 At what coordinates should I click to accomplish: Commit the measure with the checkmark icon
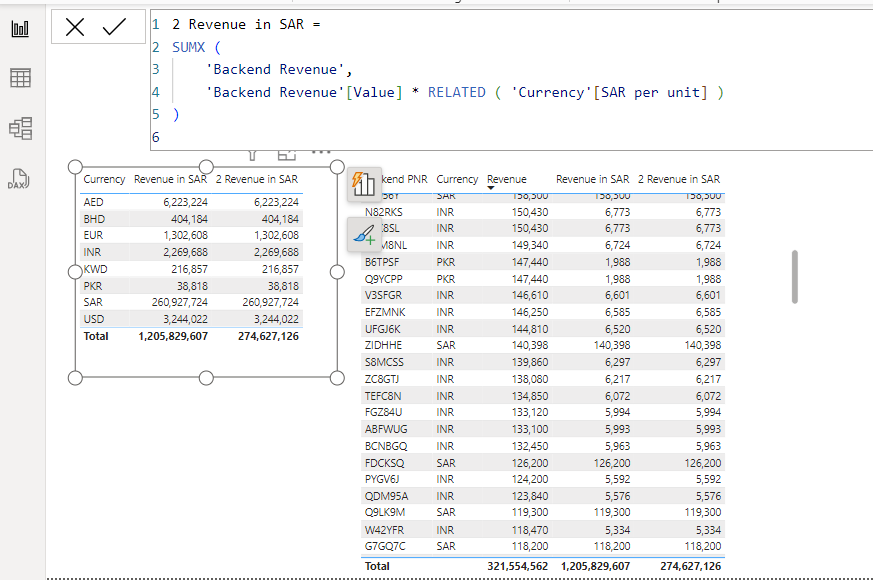[x=114, y=27]
